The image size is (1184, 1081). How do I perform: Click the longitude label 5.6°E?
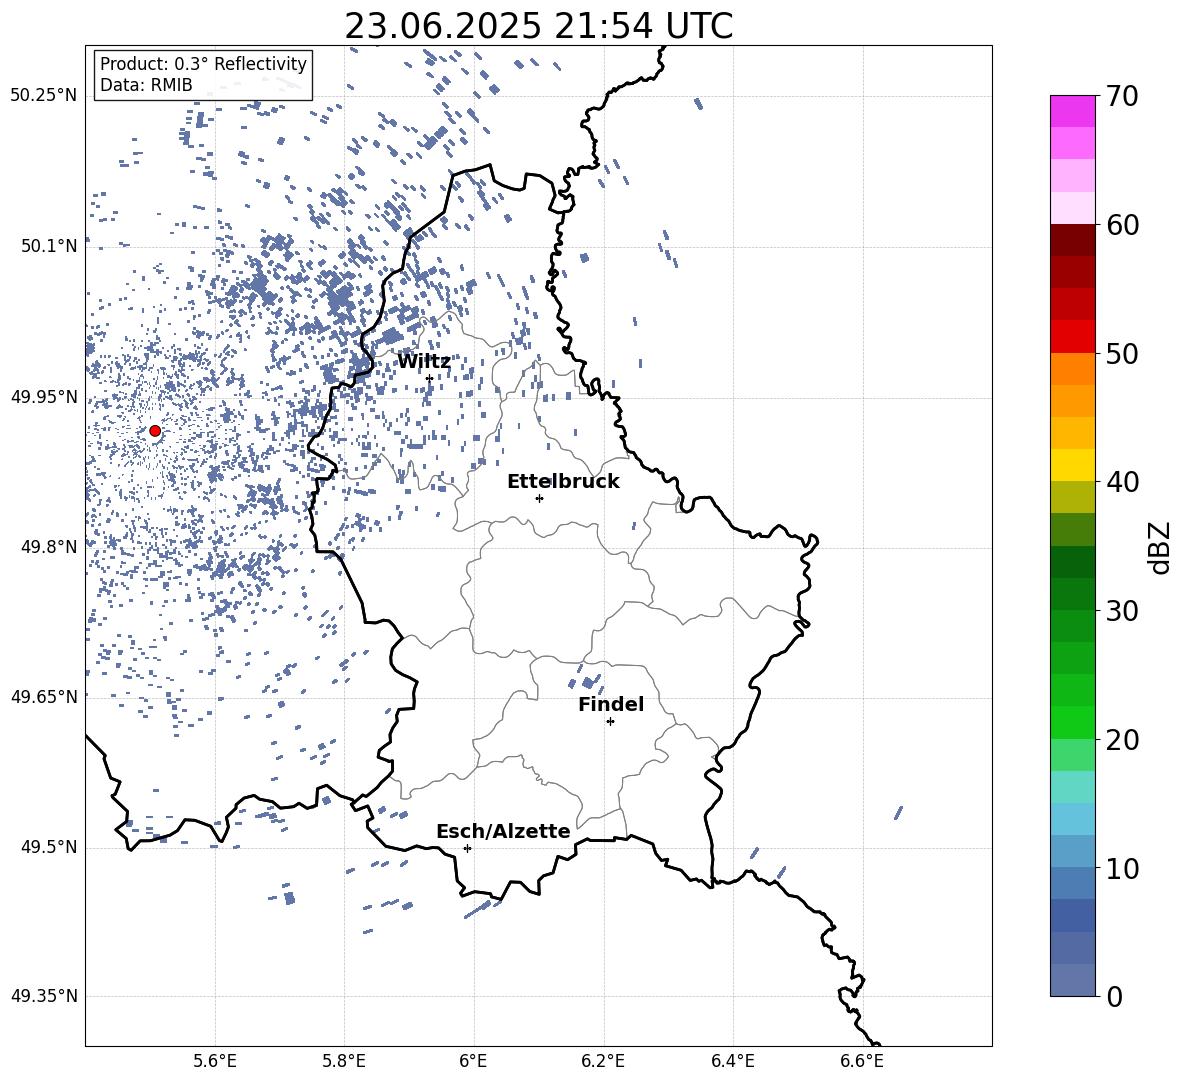point(215,1061)
